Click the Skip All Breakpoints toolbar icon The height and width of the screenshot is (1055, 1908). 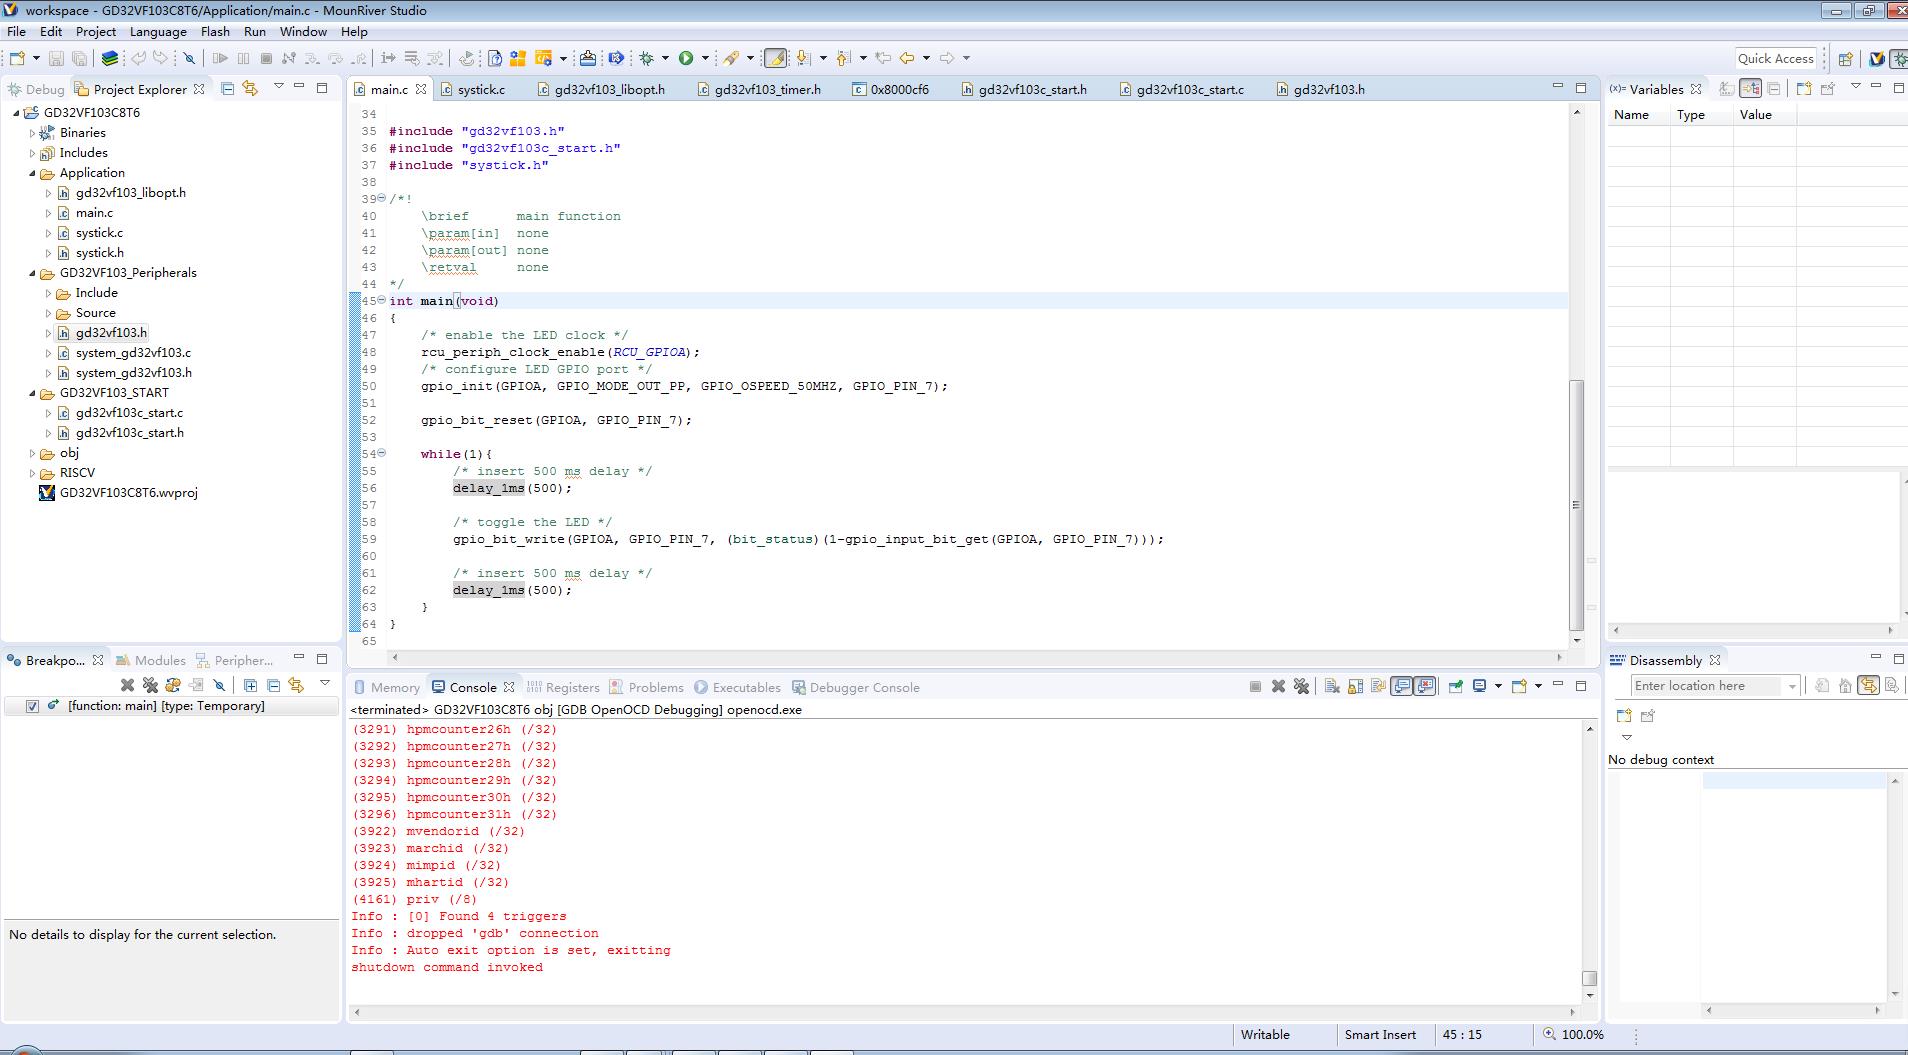point(189,58)
